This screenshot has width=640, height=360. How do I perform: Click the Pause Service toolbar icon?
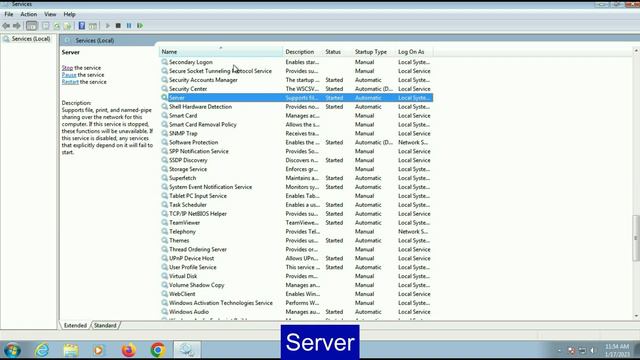tap(129, 26)
